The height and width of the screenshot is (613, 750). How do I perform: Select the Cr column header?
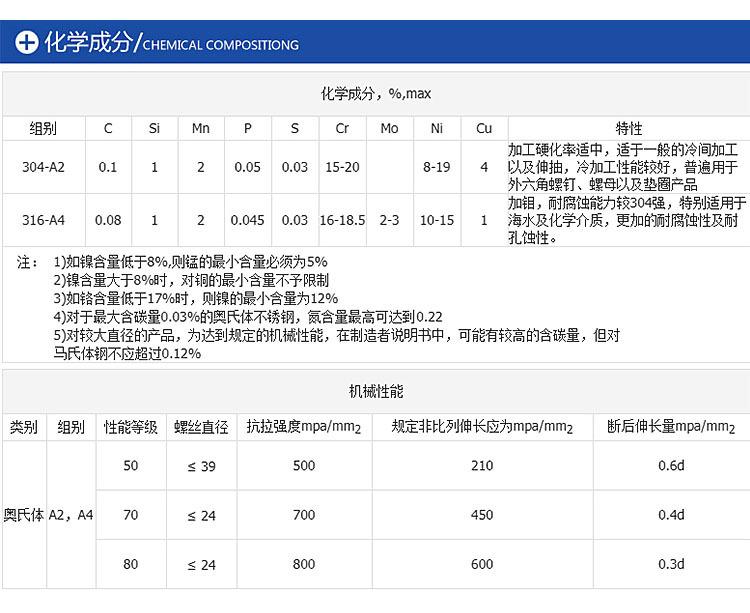tap(342, 128)
